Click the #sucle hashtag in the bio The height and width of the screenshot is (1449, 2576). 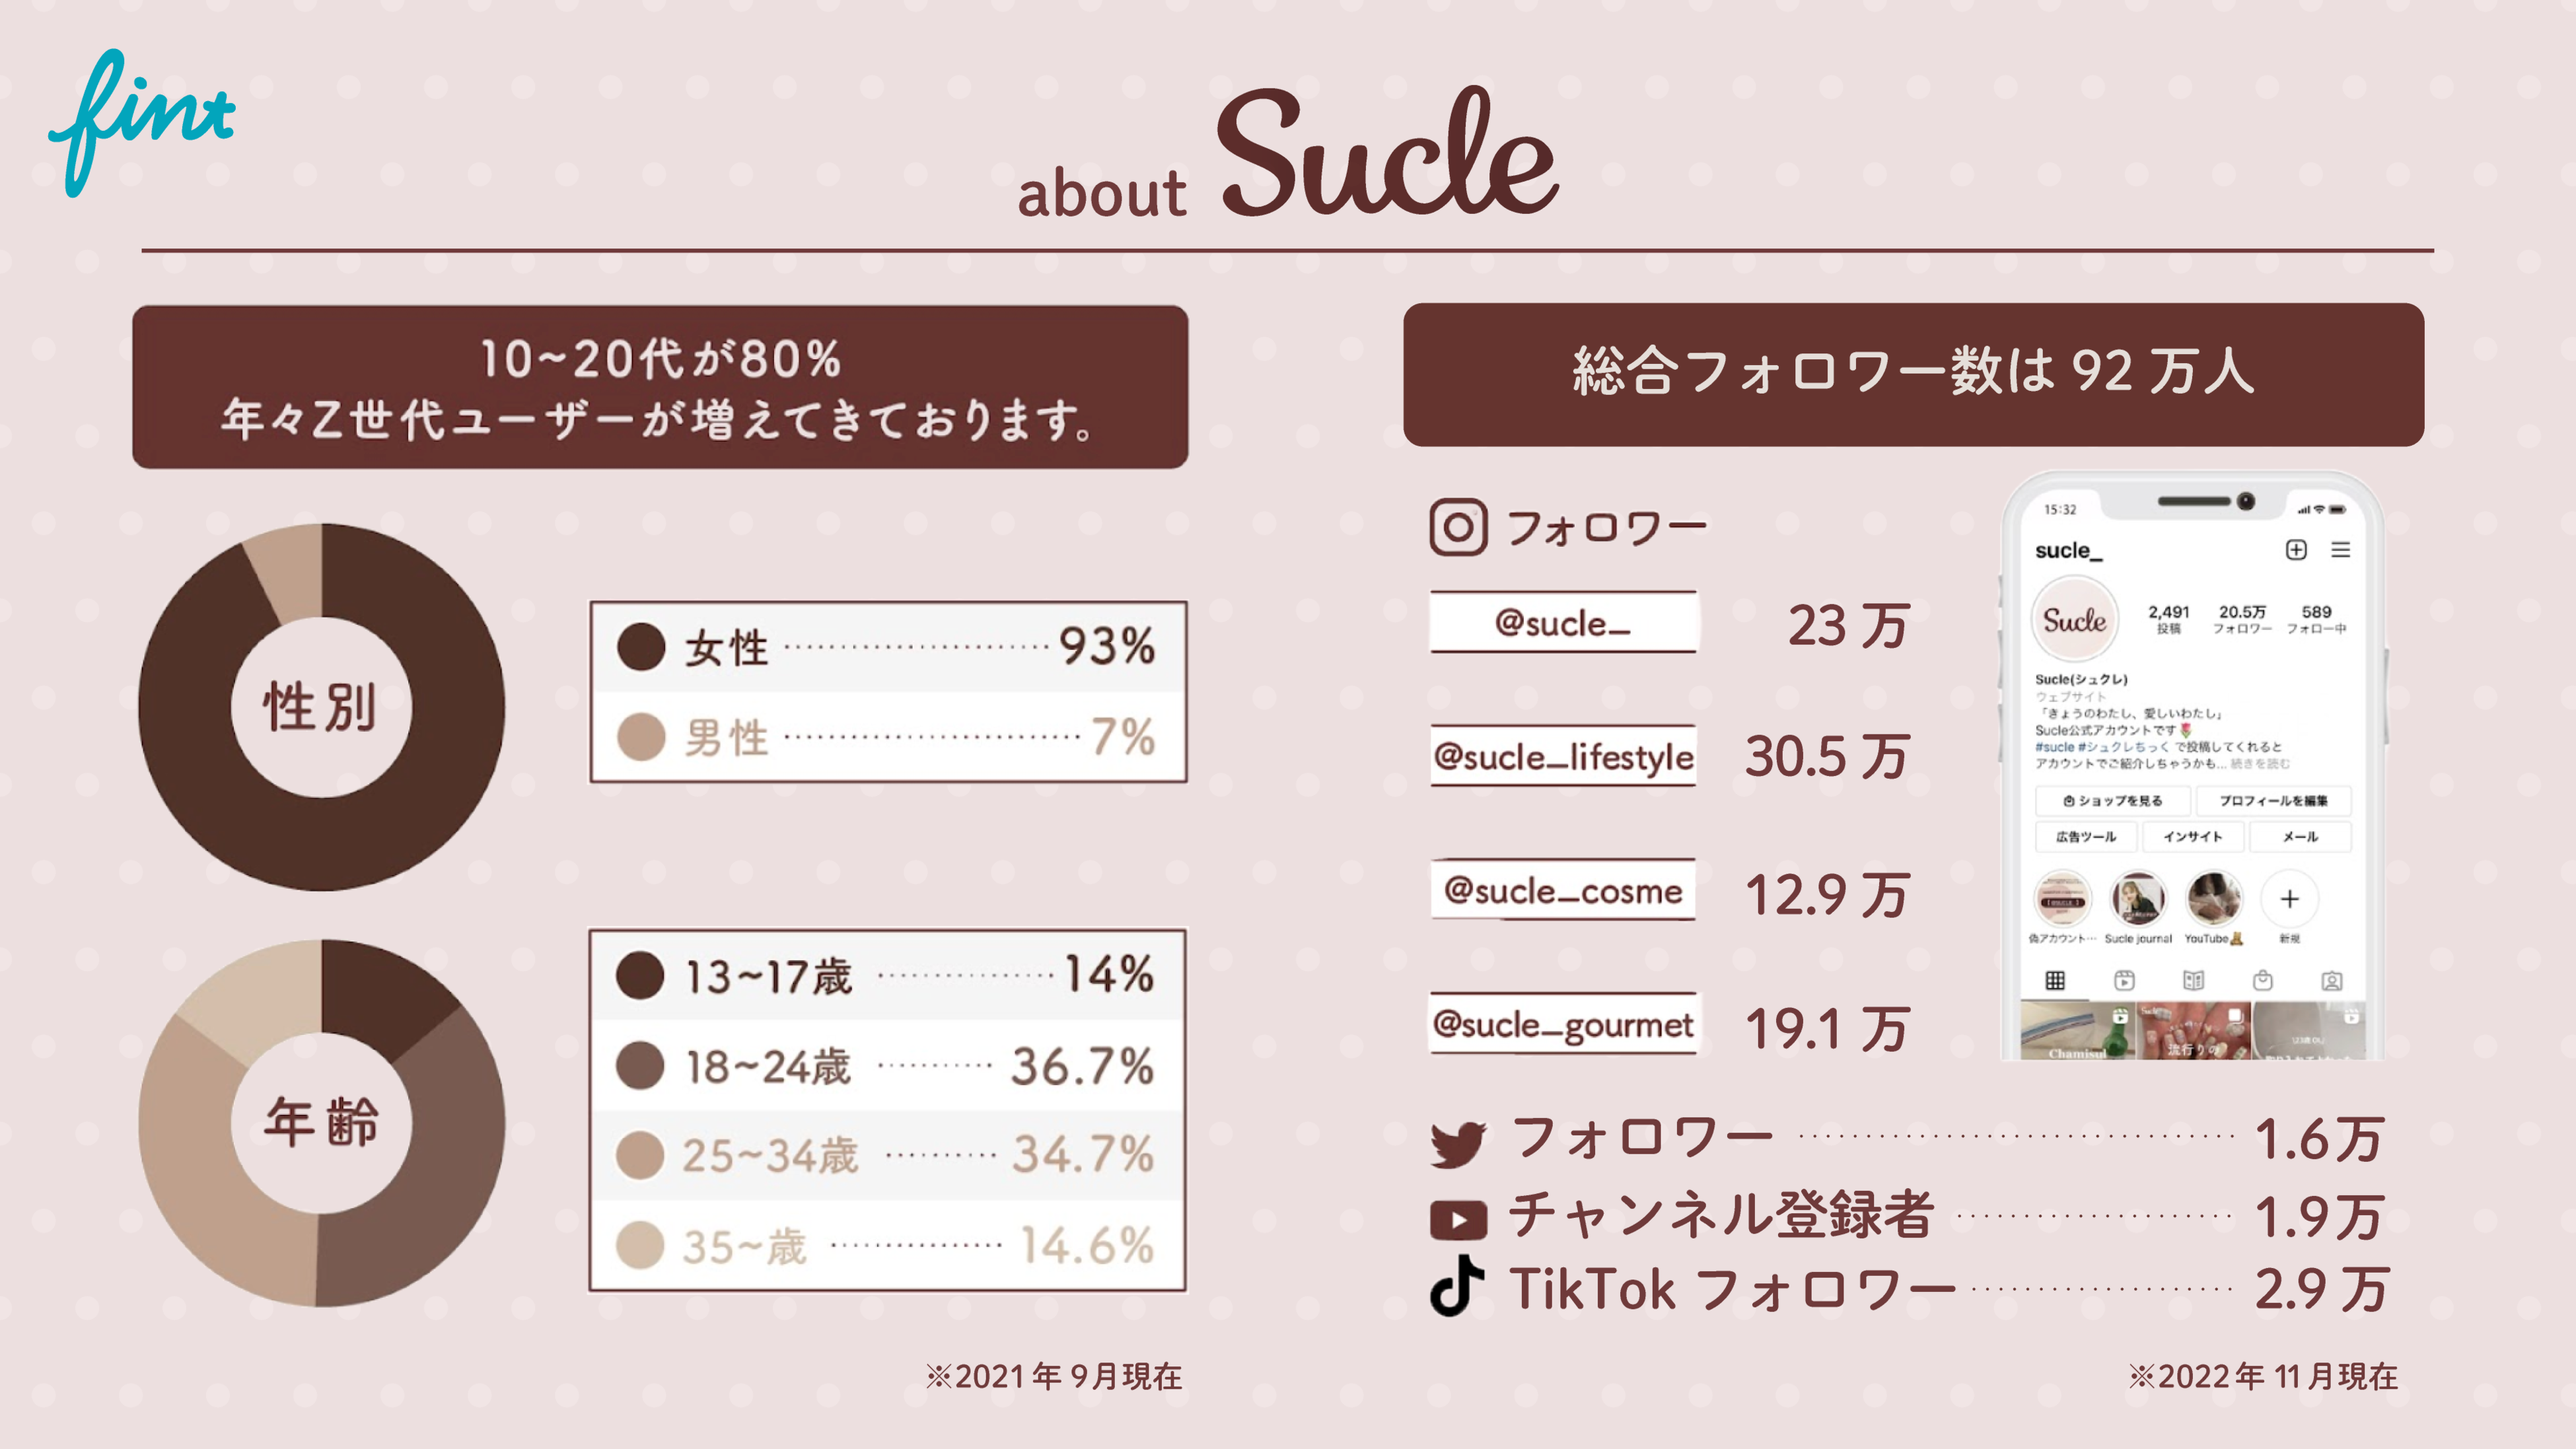coord(2054,747)
